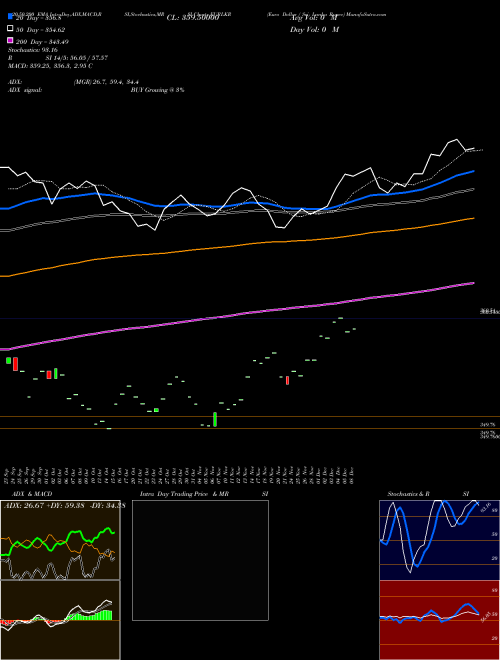The image size is (500, 660).
Task: Click the 'Stochastics: 93.16' reading
Action: pyautogui.click(x=33, y=50)
